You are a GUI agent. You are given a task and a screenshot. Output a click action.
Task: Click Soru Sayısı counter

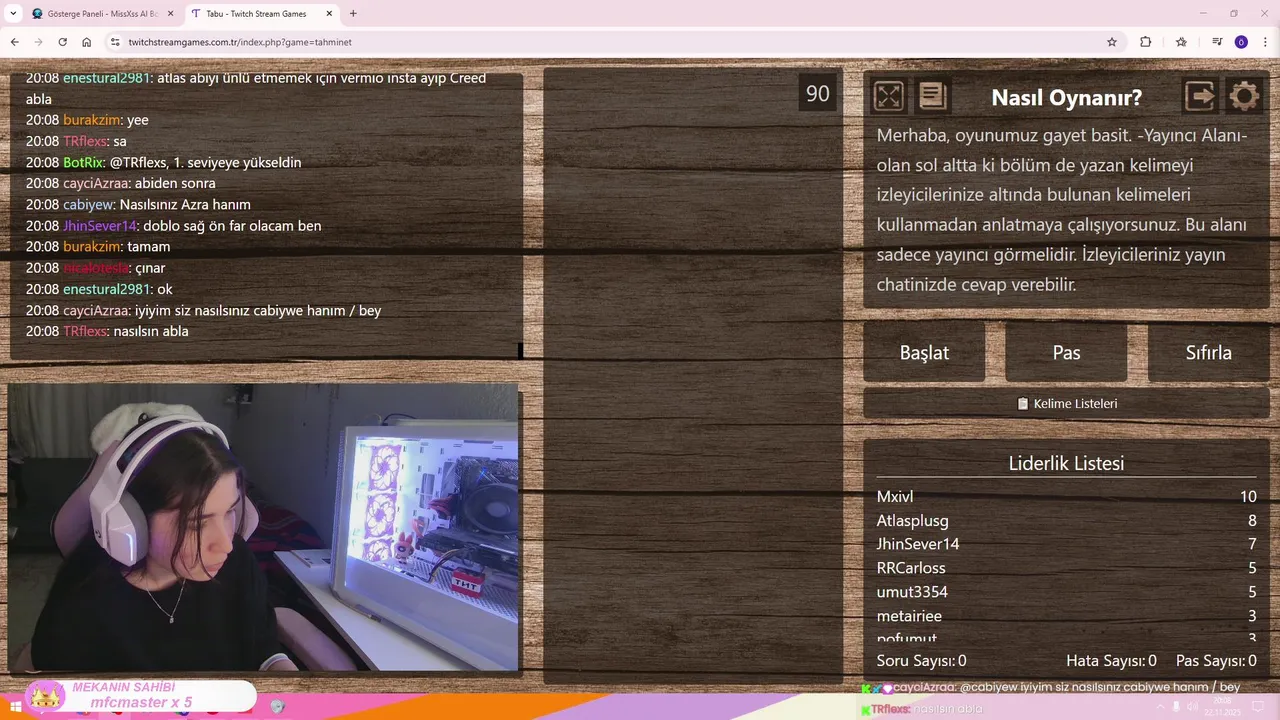coord(921,660)
